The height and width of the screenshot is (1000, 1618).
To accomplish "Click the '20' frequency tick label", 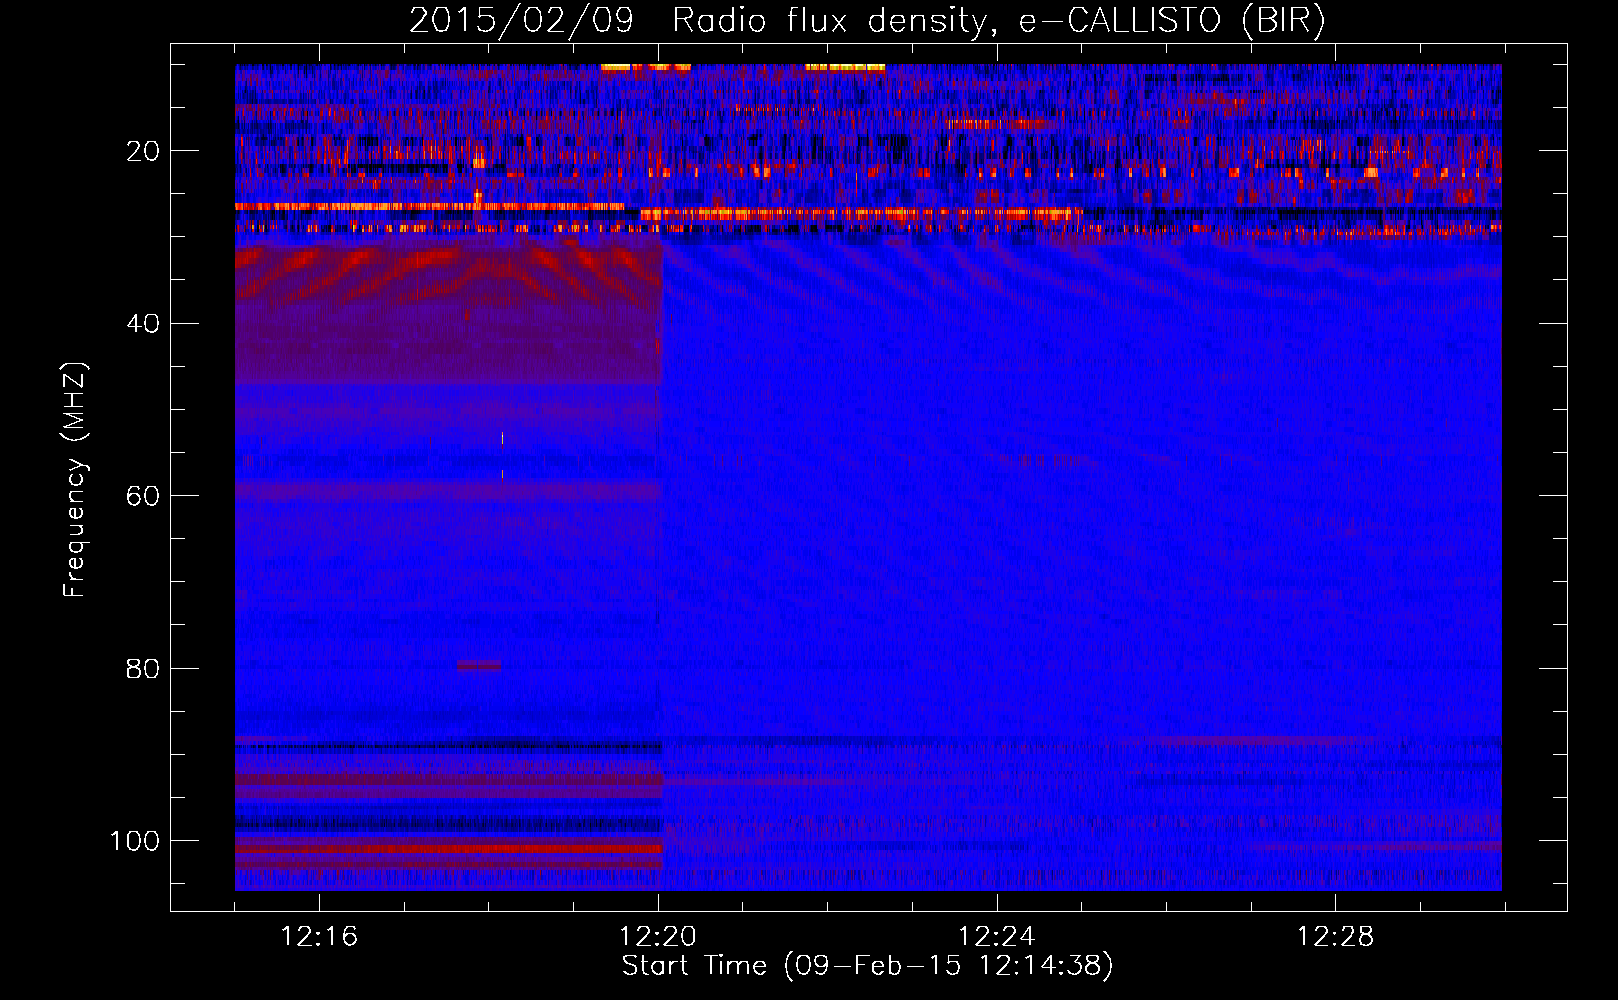I will [144, 151].
